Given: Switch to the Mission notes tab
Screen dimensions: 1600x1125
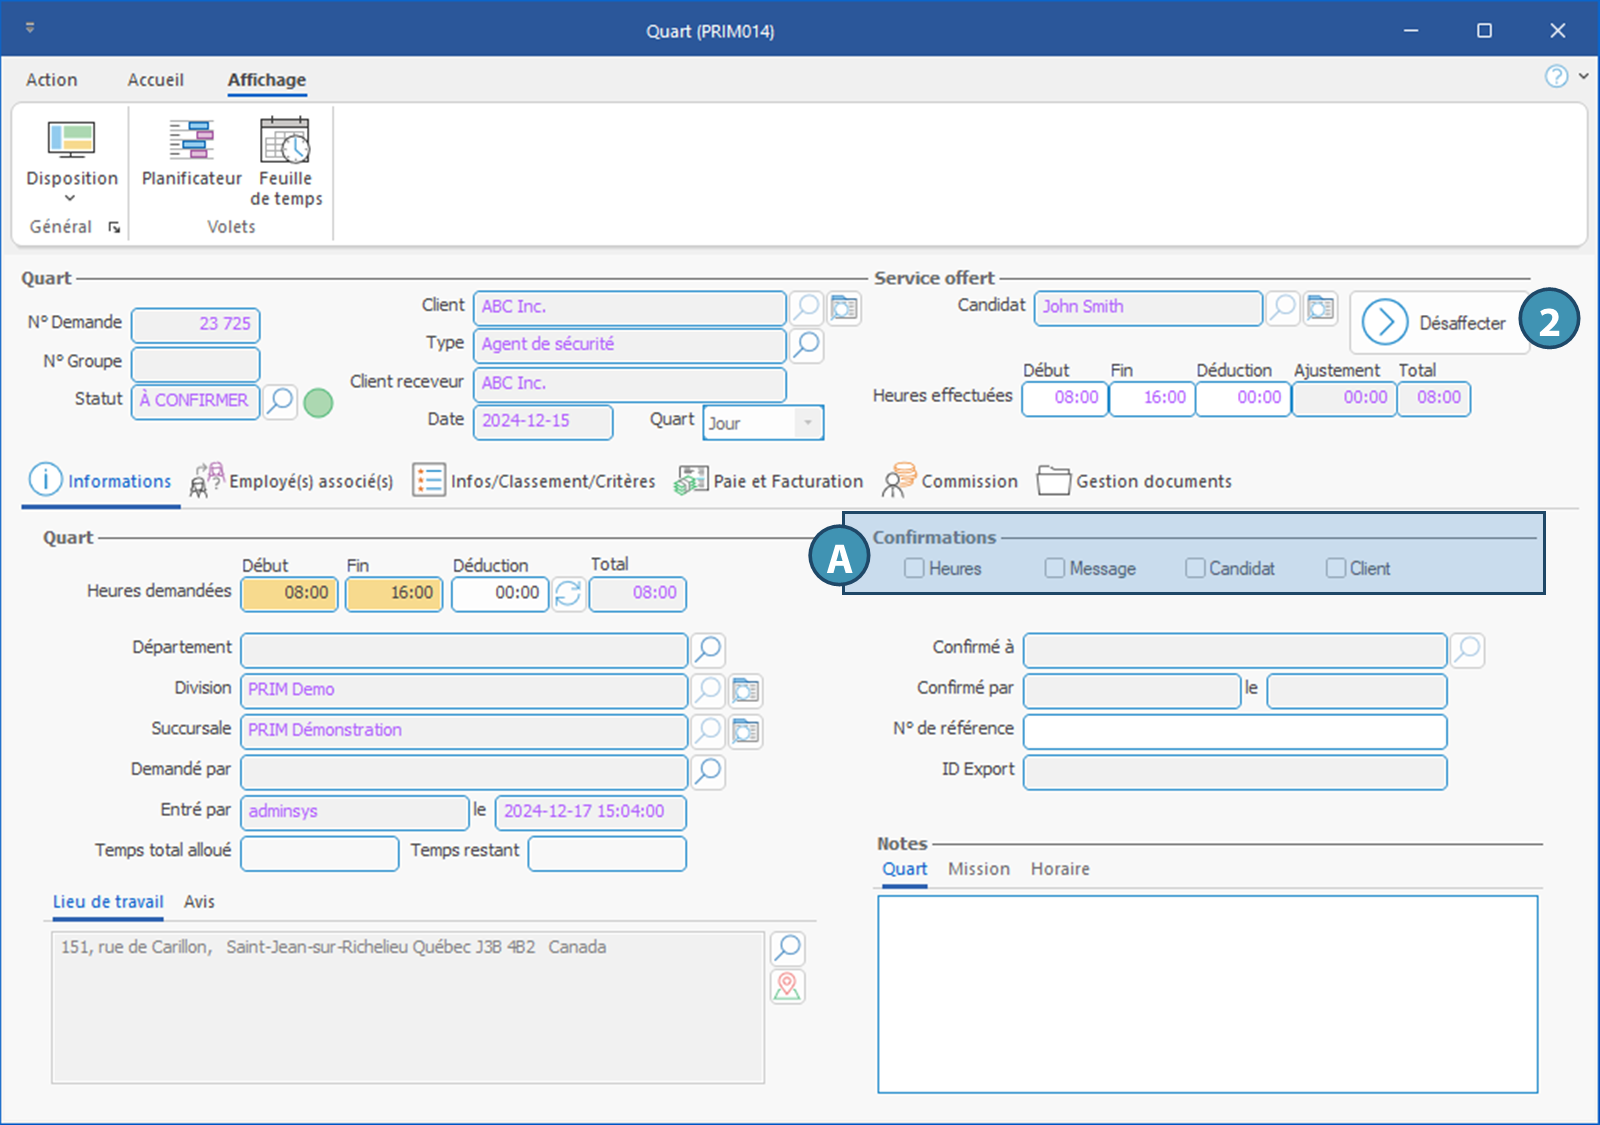Looking at the screenshot, I should [x=978, y=869].
